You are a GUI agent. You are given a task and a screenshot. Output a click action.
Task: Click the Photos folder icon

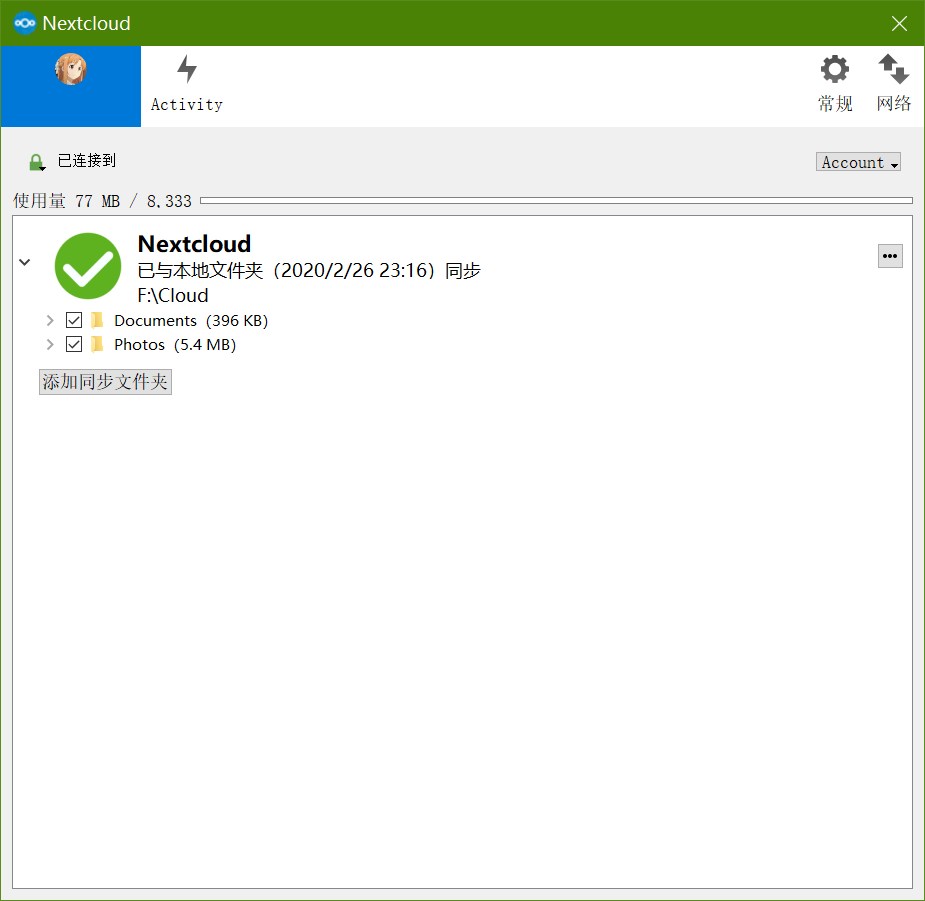[x=97, y=344]
